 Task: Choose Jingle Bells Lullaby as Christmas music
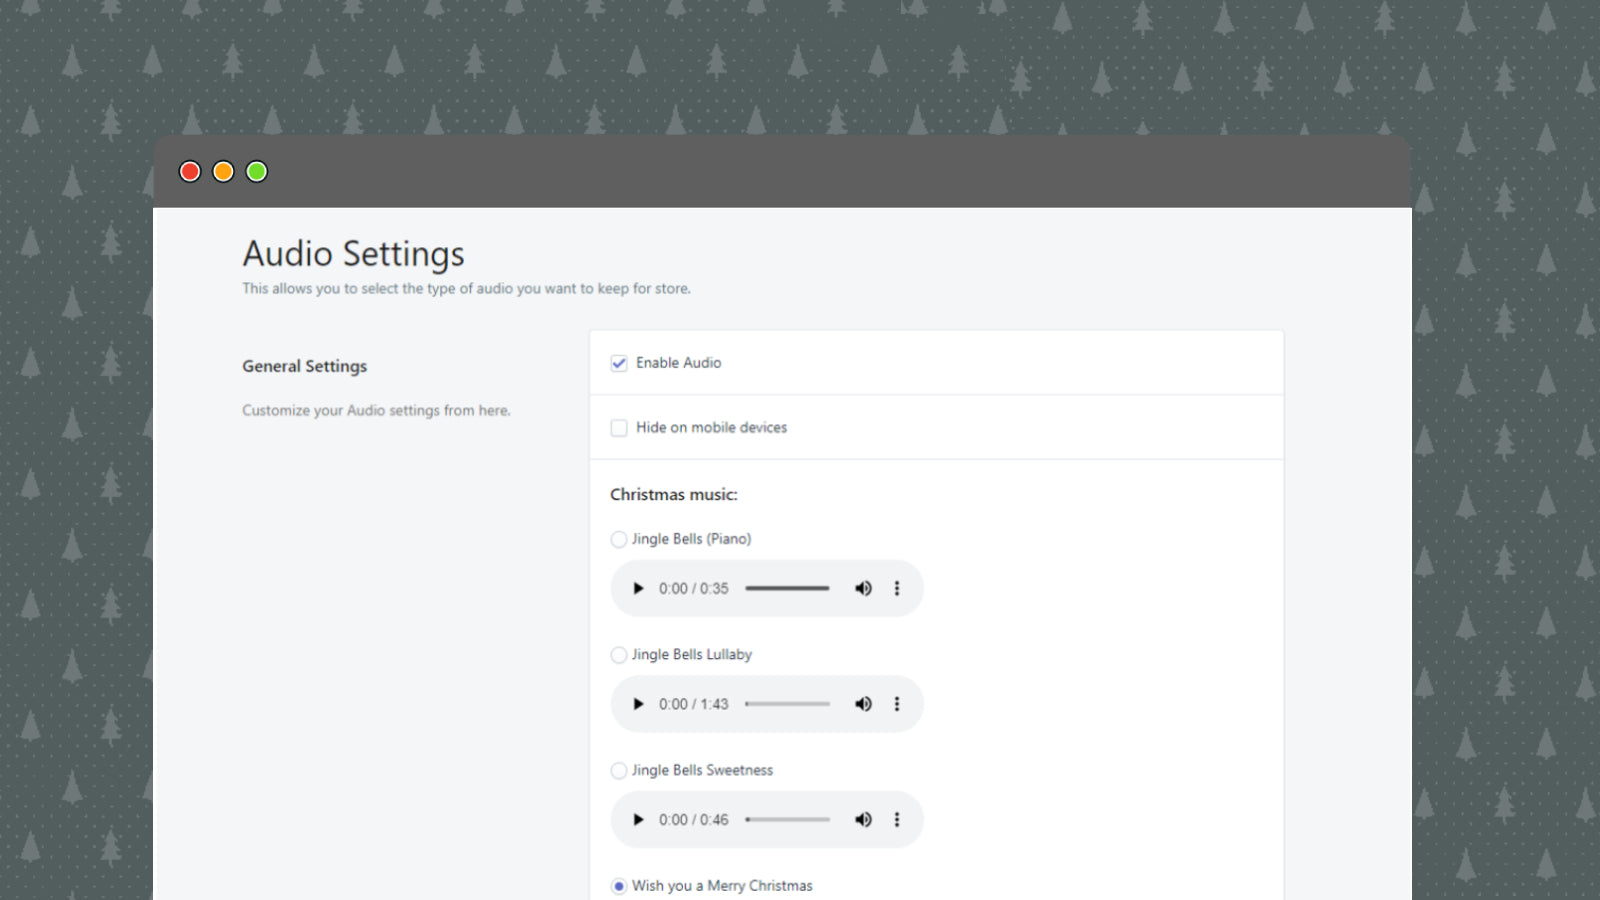[618, 655]
